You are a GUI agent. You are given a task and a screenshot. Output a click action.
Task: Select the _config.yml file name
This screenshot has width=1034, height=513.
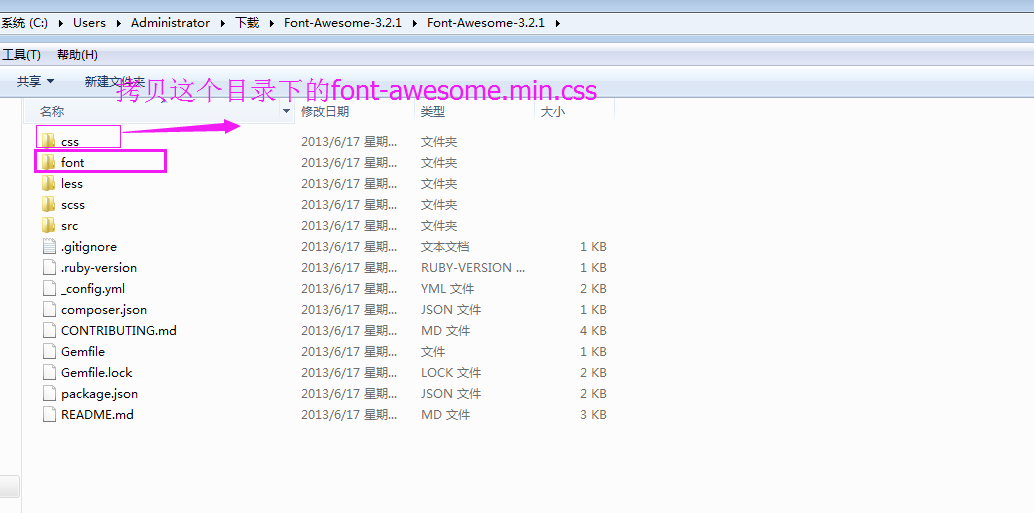pyautogui.click(x=93, y=289)
